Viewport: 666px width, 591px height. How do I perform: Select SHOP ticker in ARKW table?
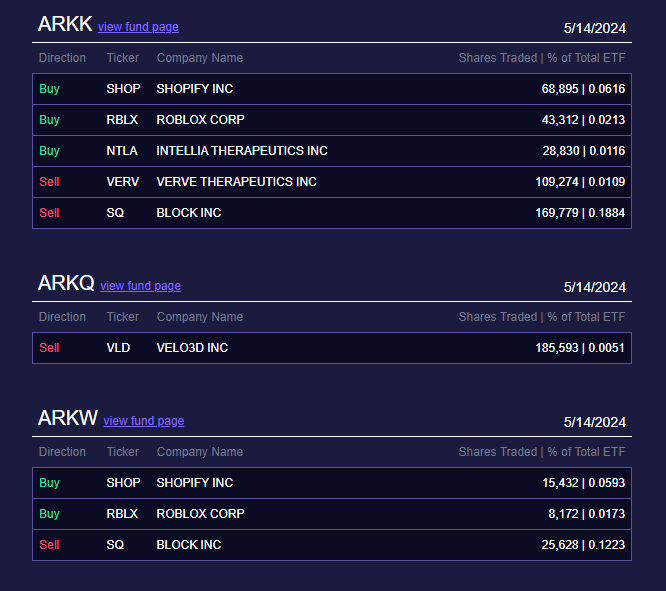[x=123, y=483]
